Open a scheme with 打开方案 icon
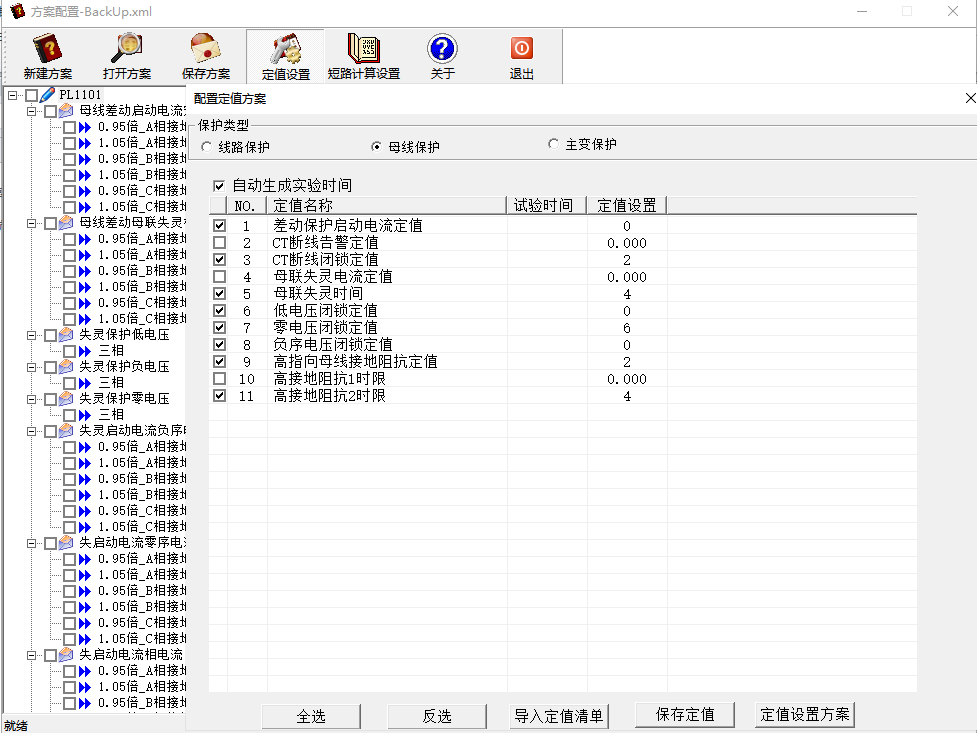 [127, 49]
